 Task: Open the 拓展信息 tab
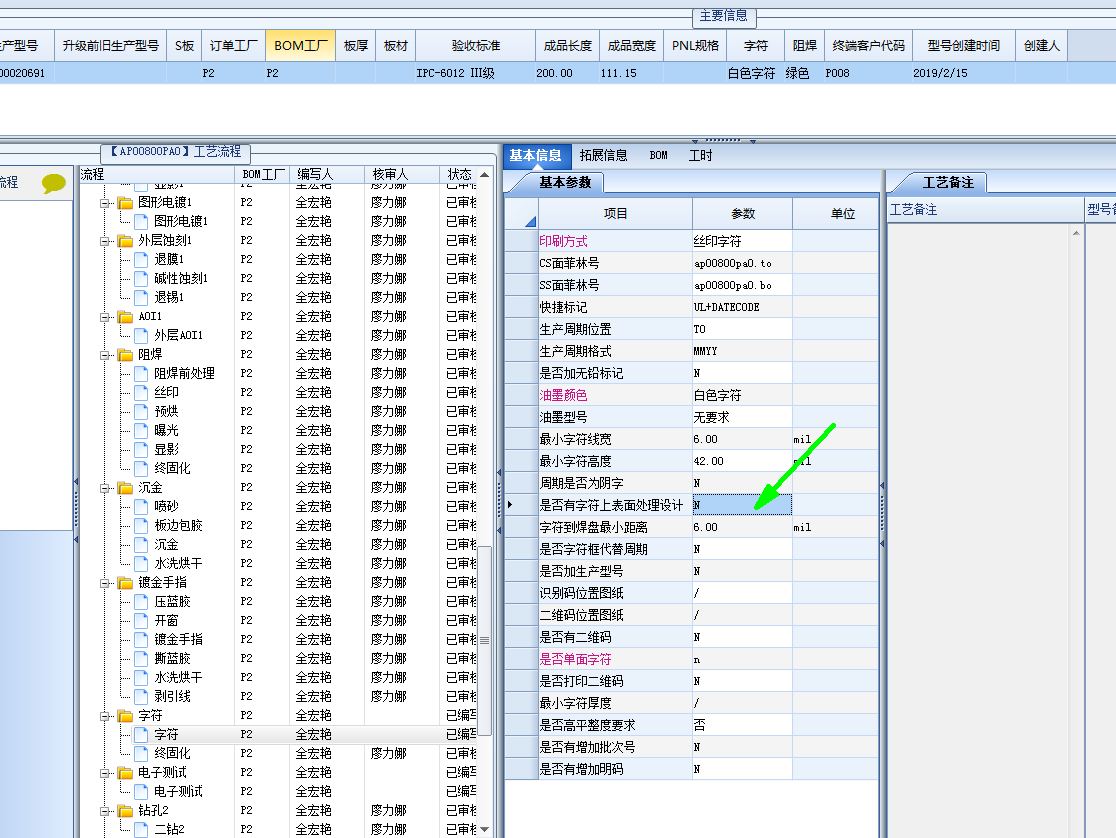(604, 156)
